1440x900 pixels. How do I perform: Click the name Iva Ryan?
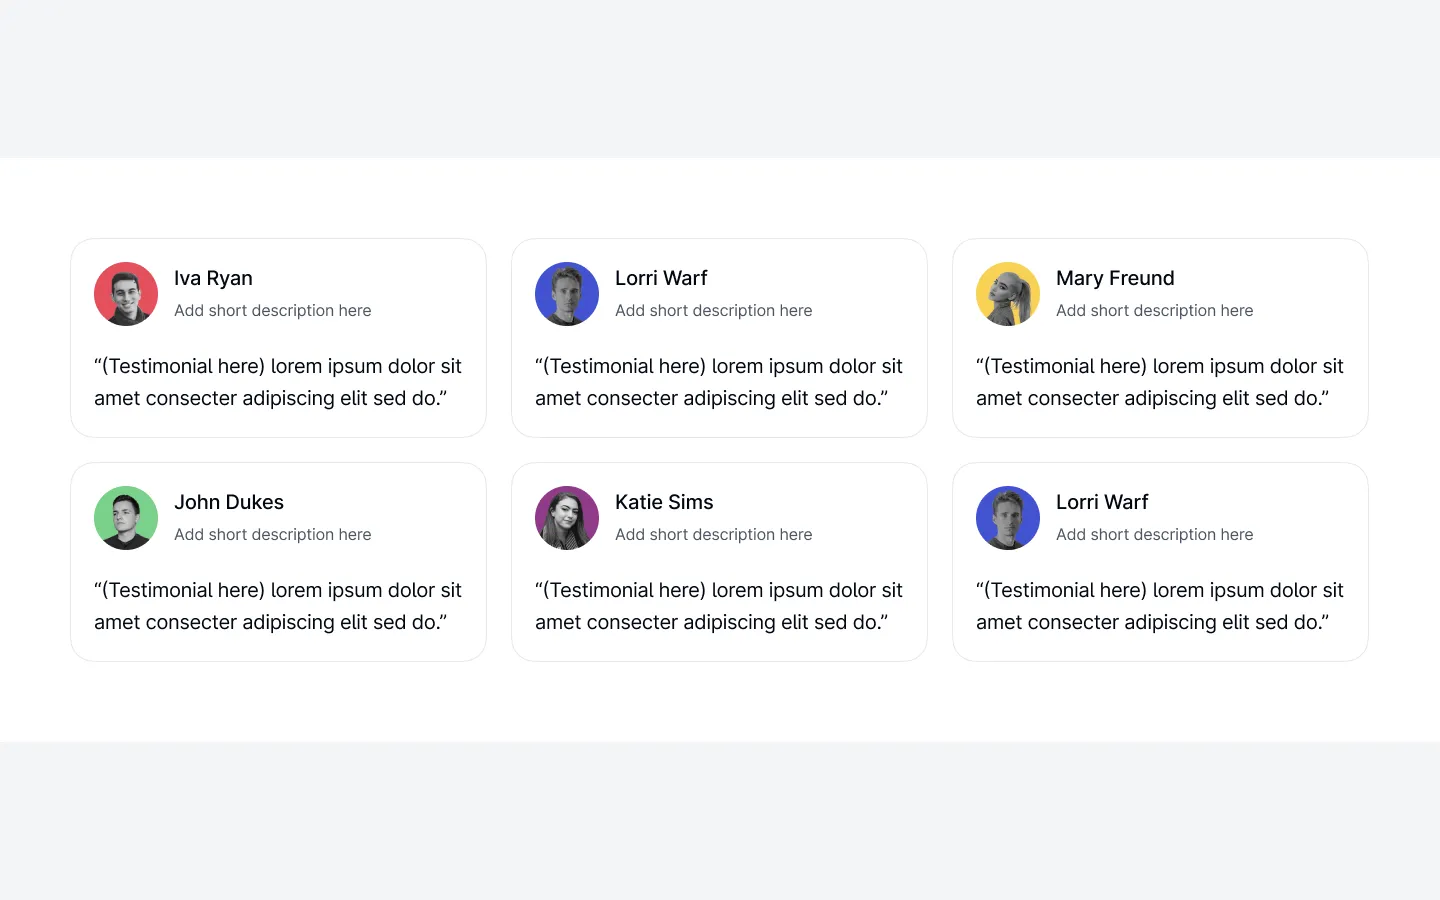[213, 278]
